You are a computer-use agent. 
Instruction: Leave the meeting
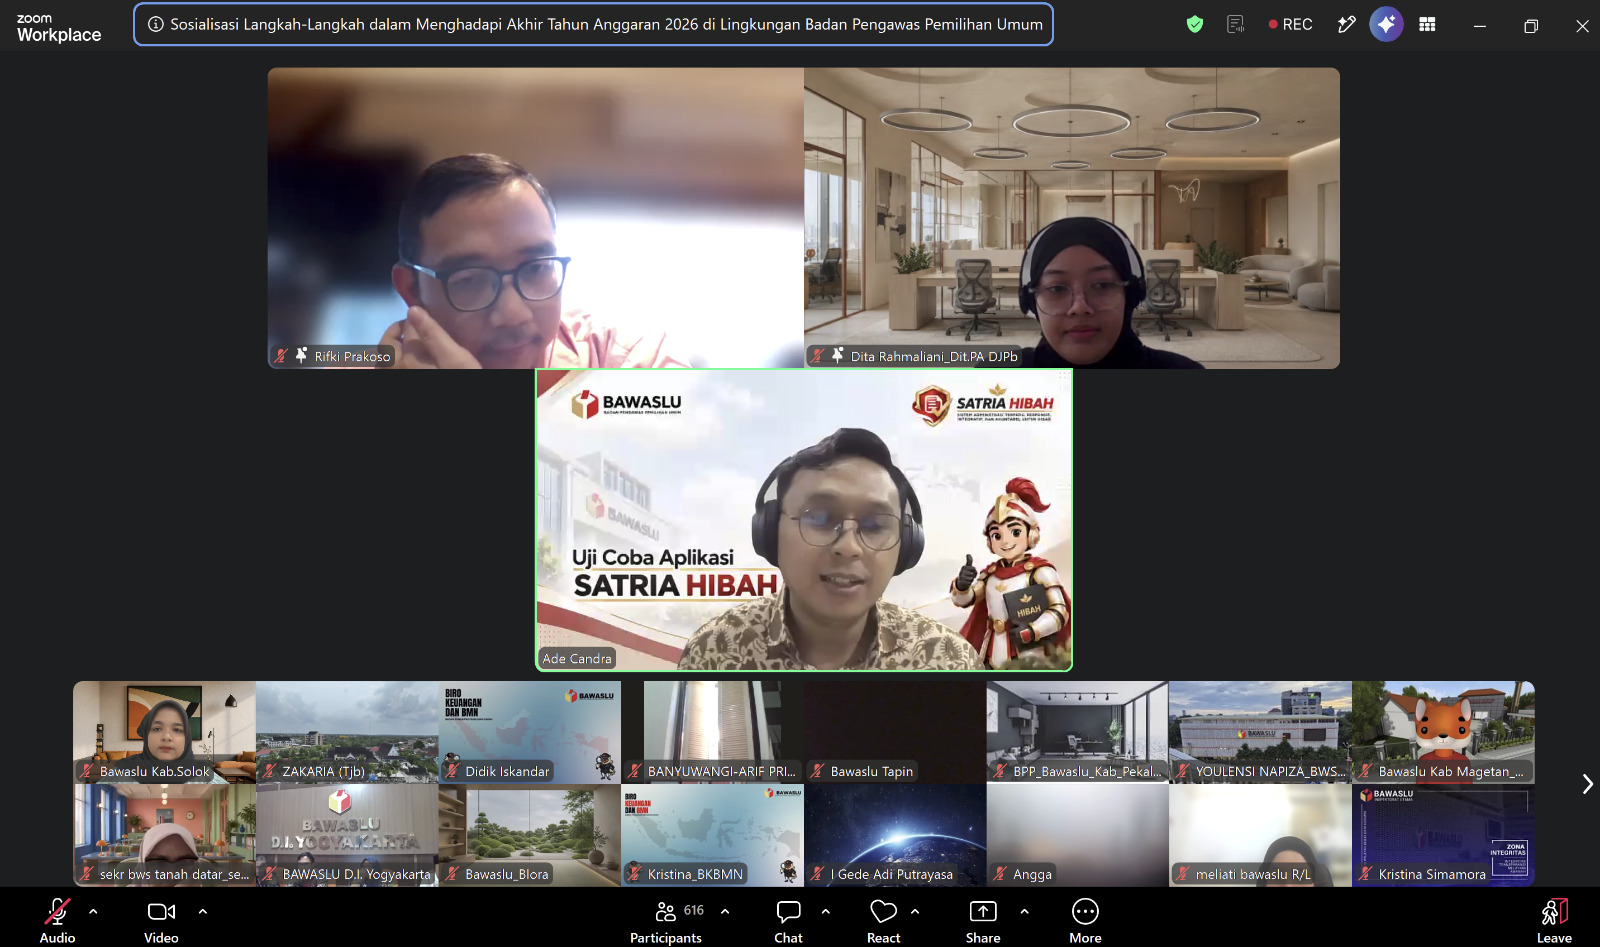click(1554, 920)
